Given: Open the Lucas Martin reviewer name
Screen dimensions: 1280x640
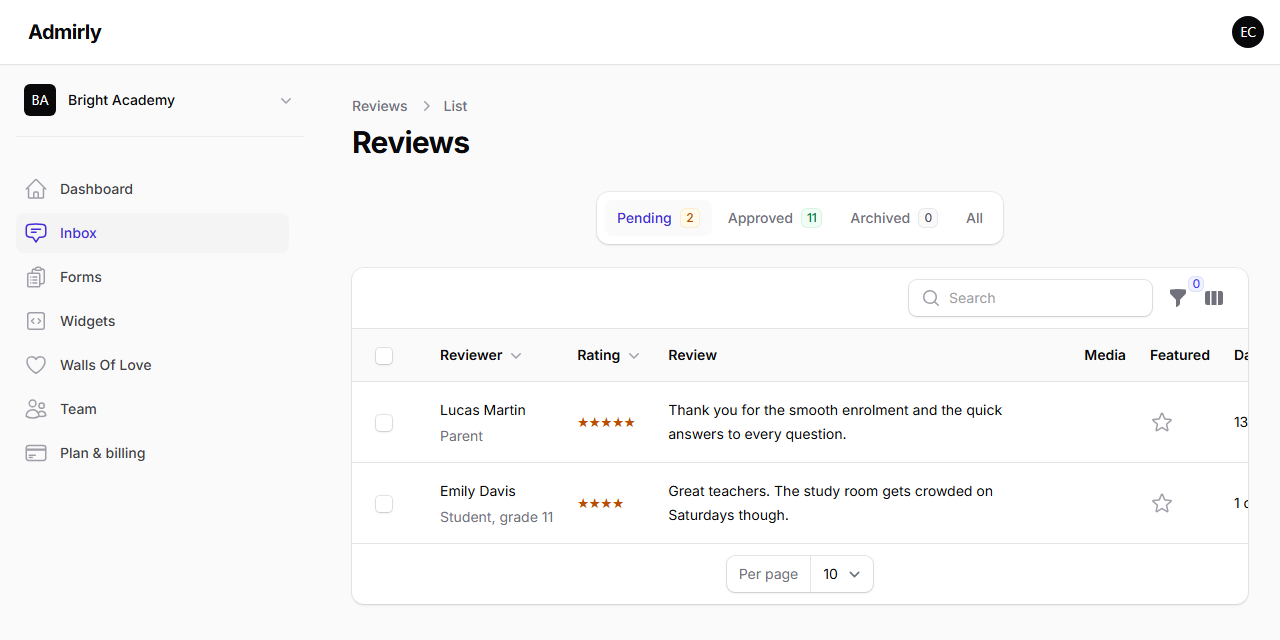Looking at the screenshot, I should [x=483, y=410].
